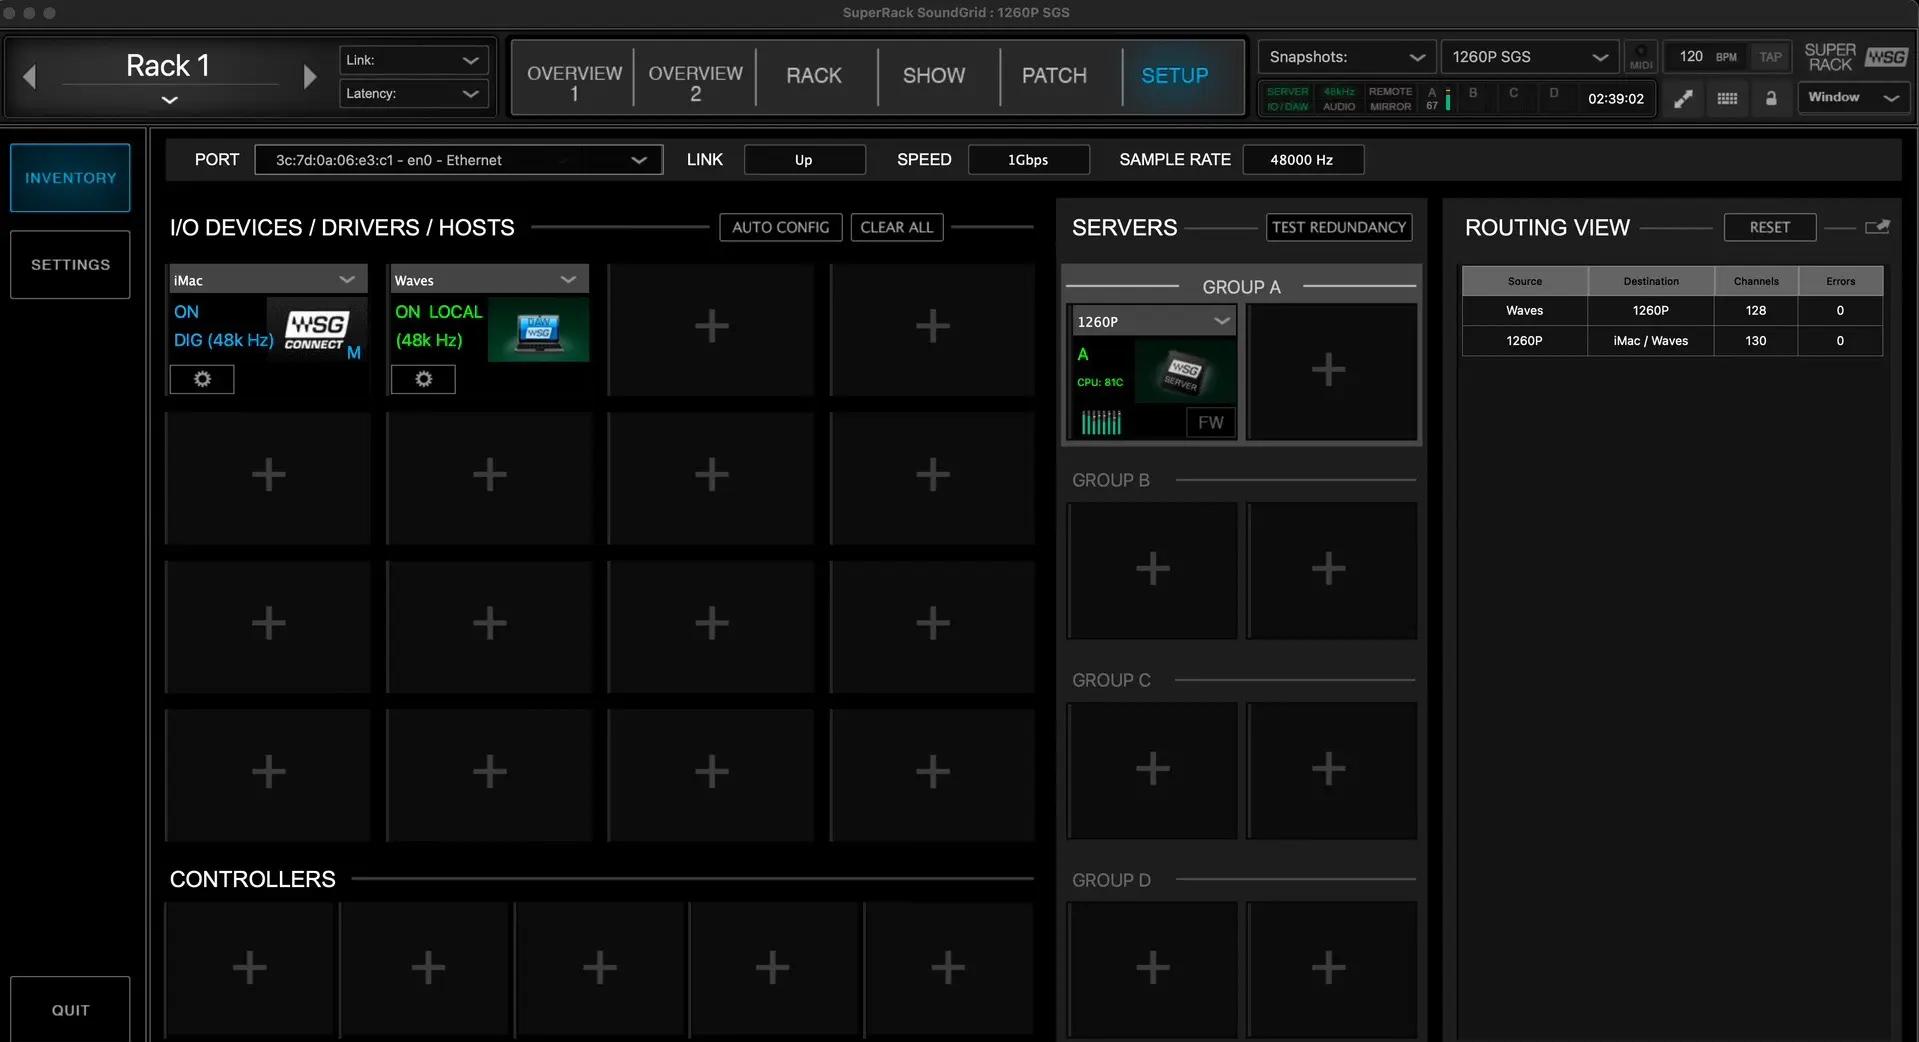The height and width of the screenshot is (1042, 1919).
Task: Click the Server IO/DAW status indicator
Action: (x=1287, y=99)
